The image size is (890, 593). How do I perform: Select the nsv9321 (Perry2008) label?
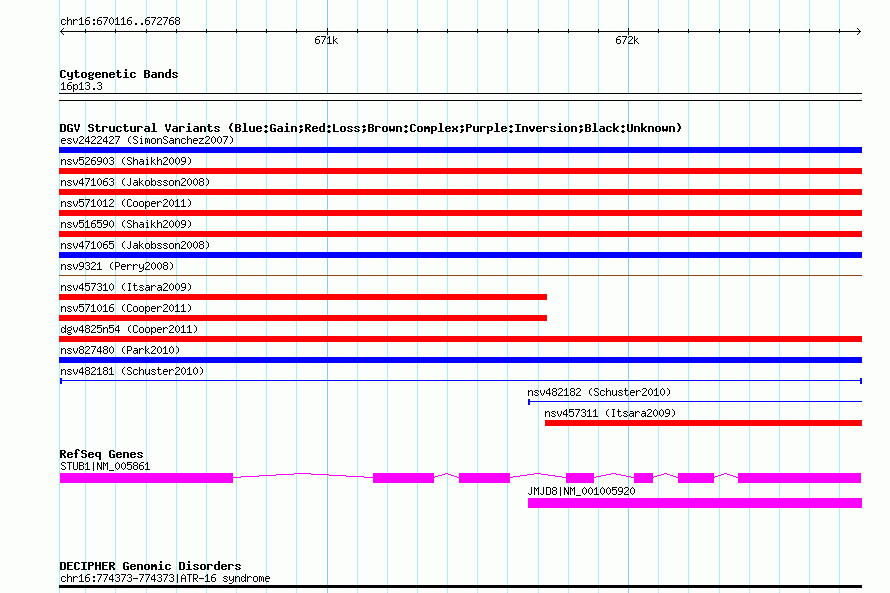(x=117, y=266)
